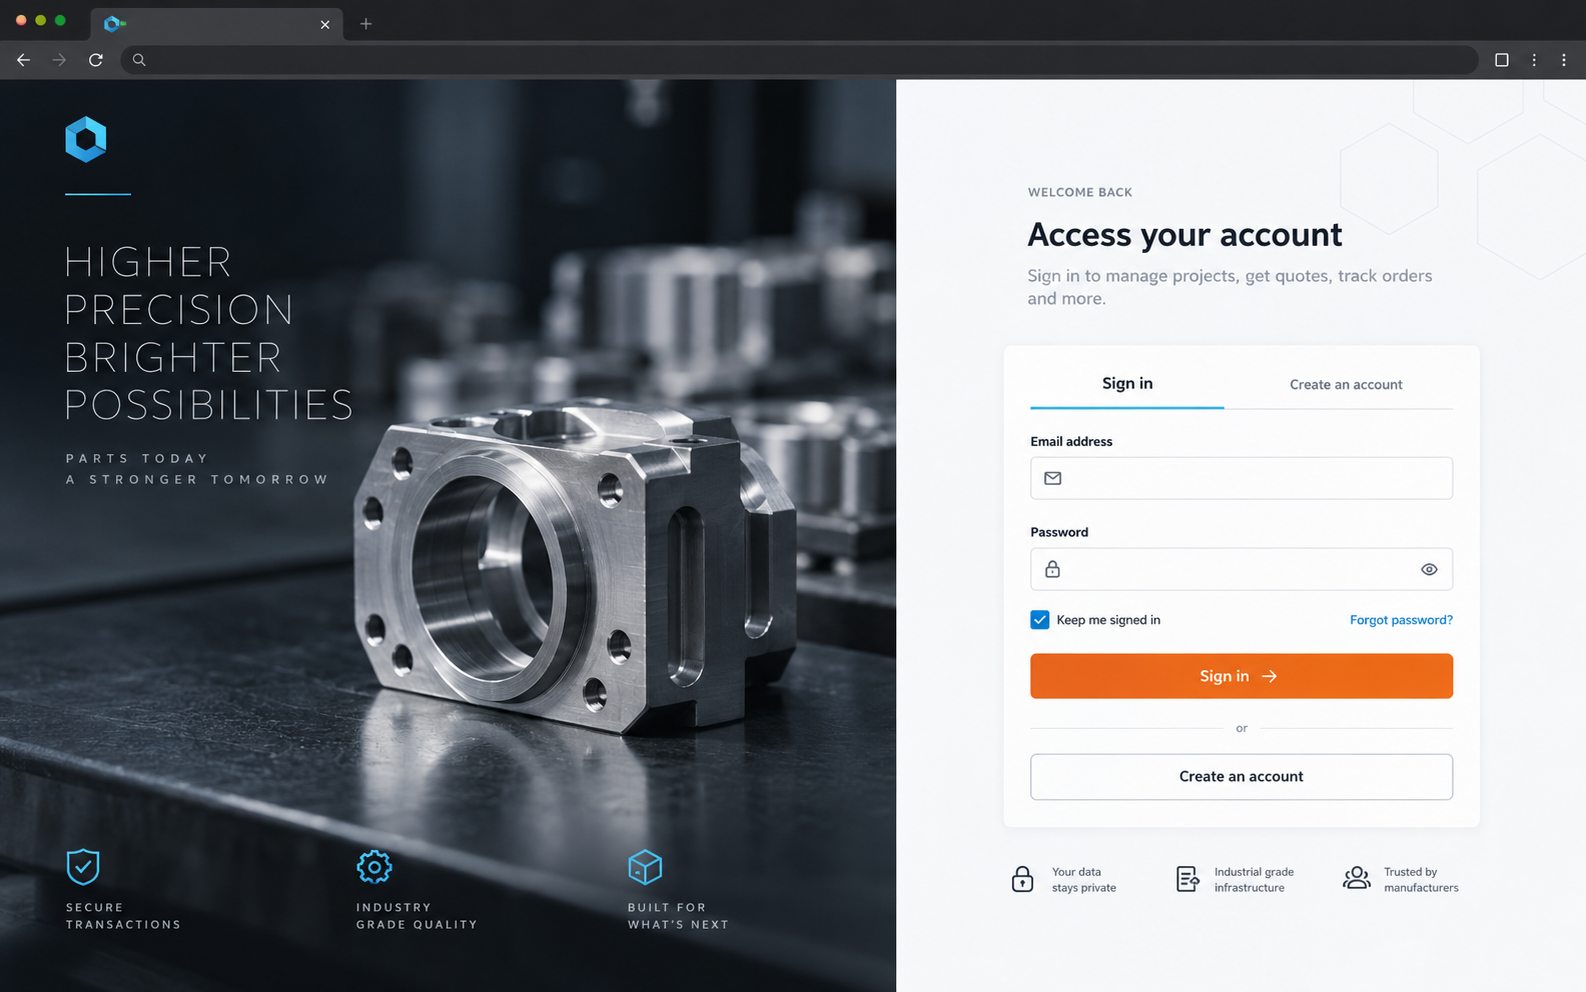
Task: Click the outlined Create an account button
Action: coord(1241,777)
